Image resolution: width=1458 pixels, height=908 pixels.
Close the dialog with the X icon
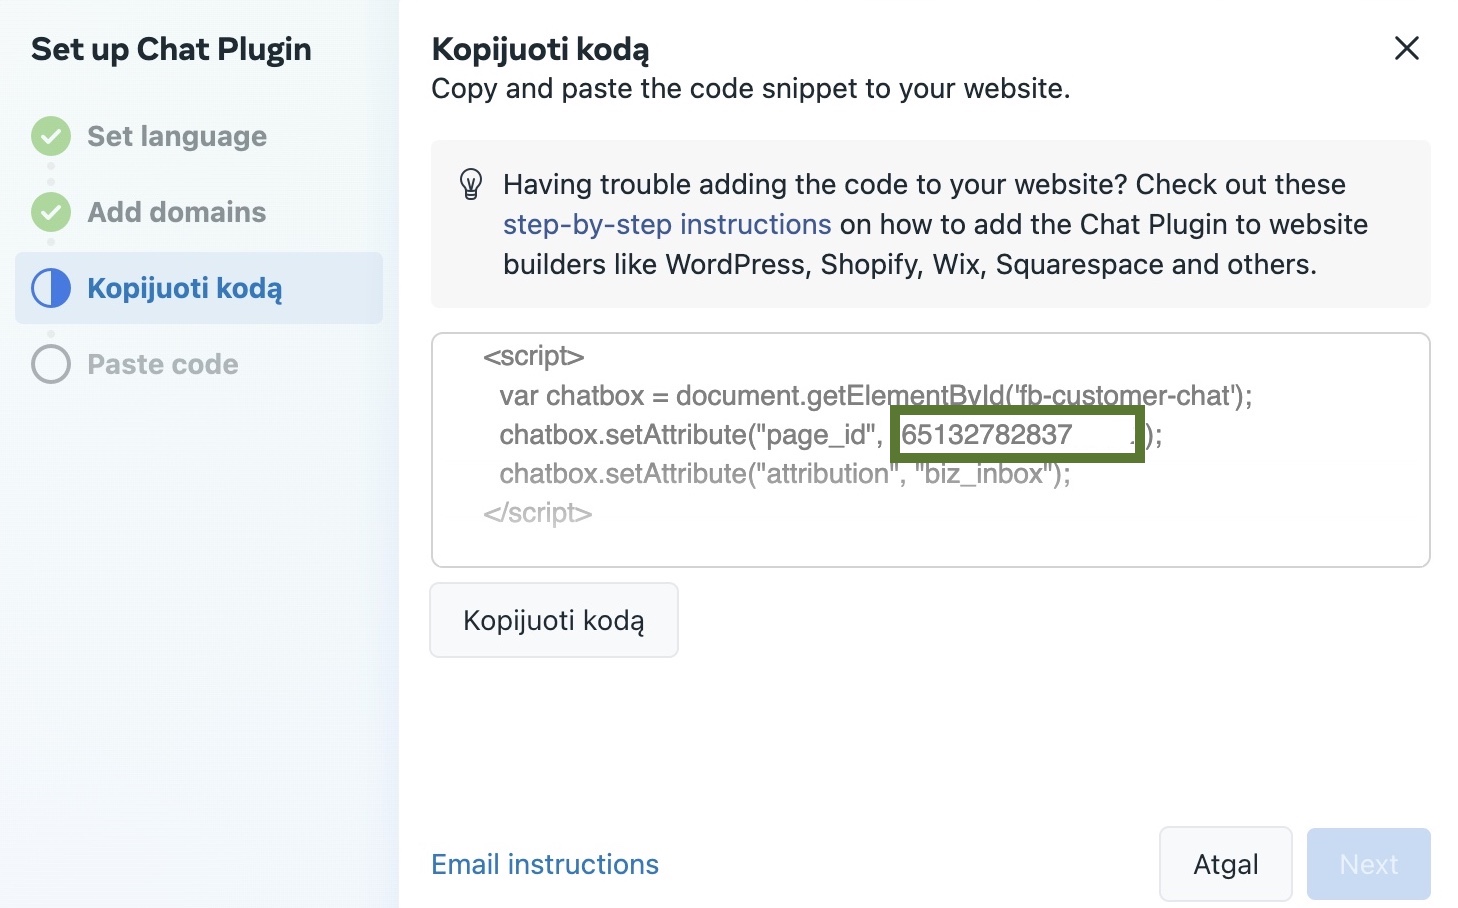[x=1406, y=48]
